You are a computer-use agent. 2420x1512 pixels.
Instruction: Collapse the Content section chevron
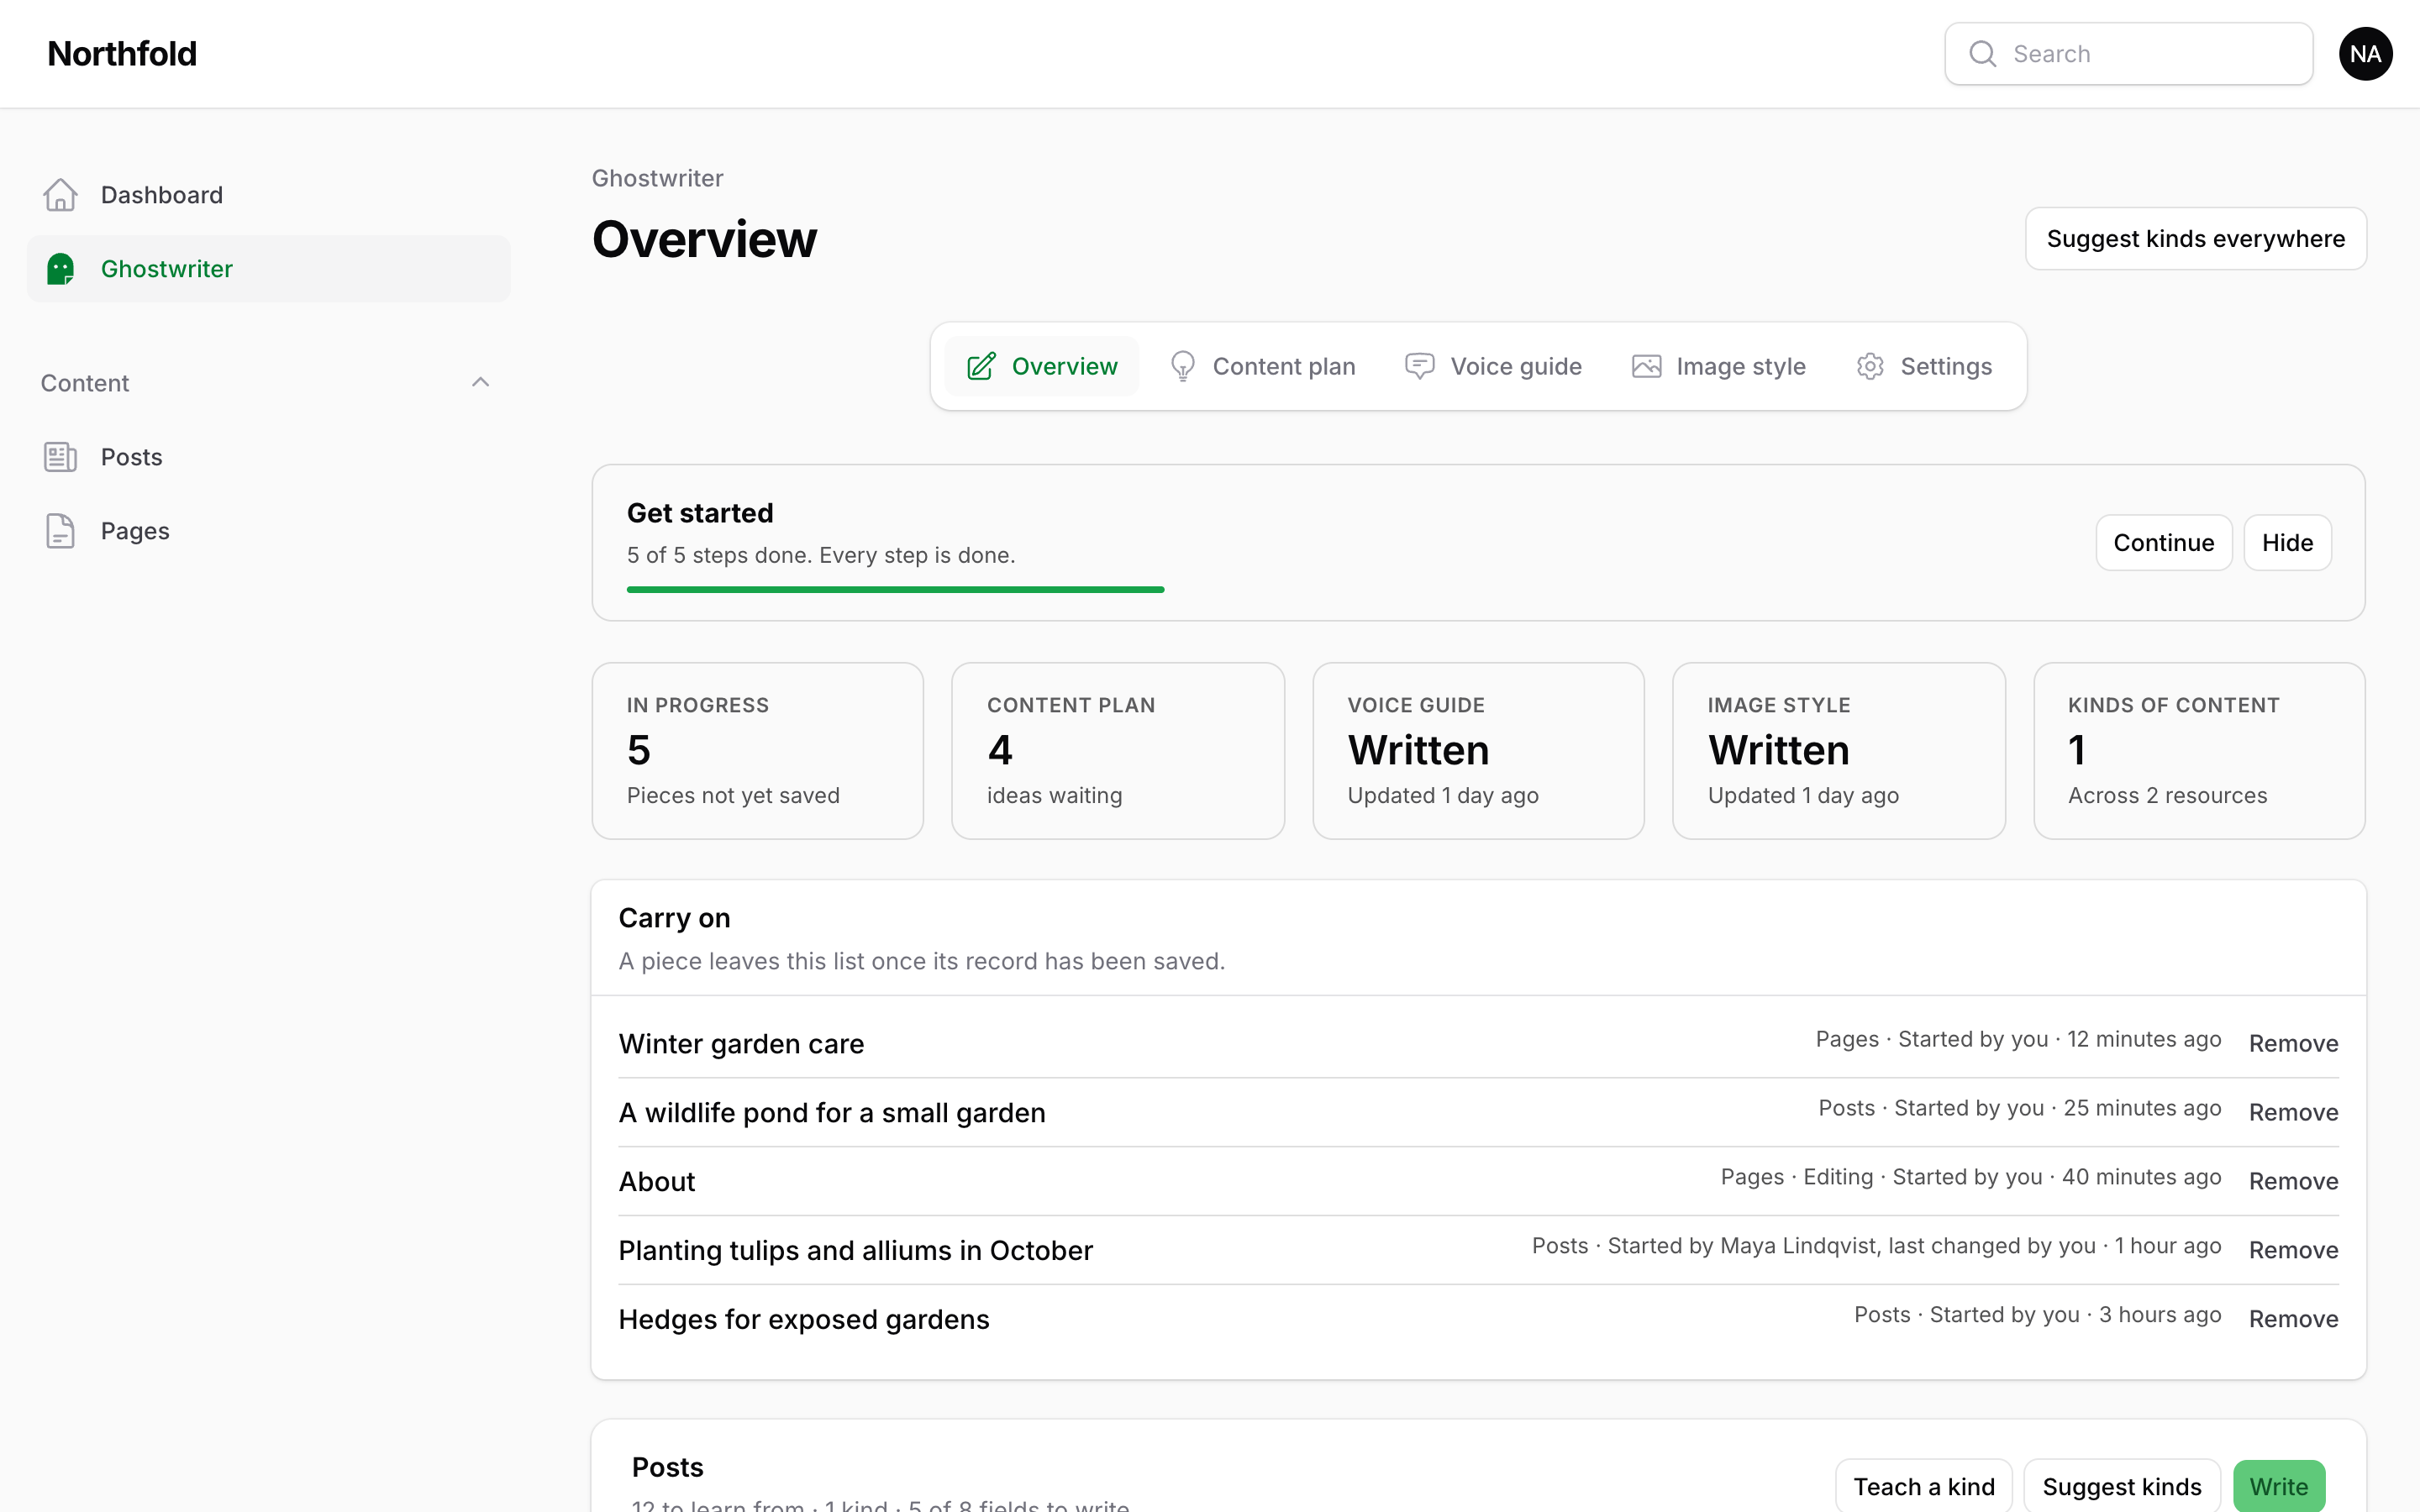480,382
